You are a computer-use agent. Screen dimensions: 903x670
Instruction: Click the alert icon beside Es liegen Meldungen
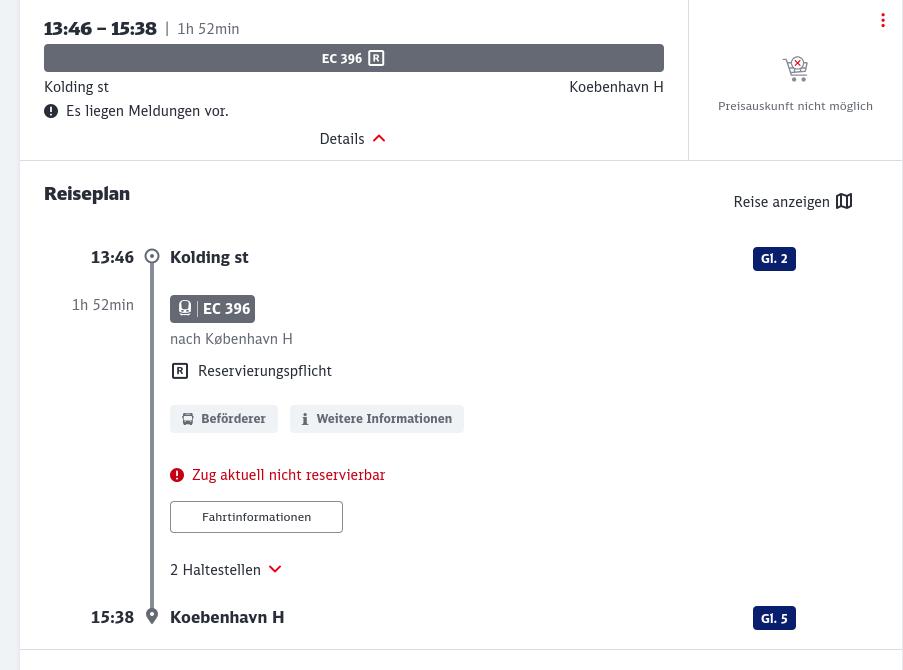(51, 111)
